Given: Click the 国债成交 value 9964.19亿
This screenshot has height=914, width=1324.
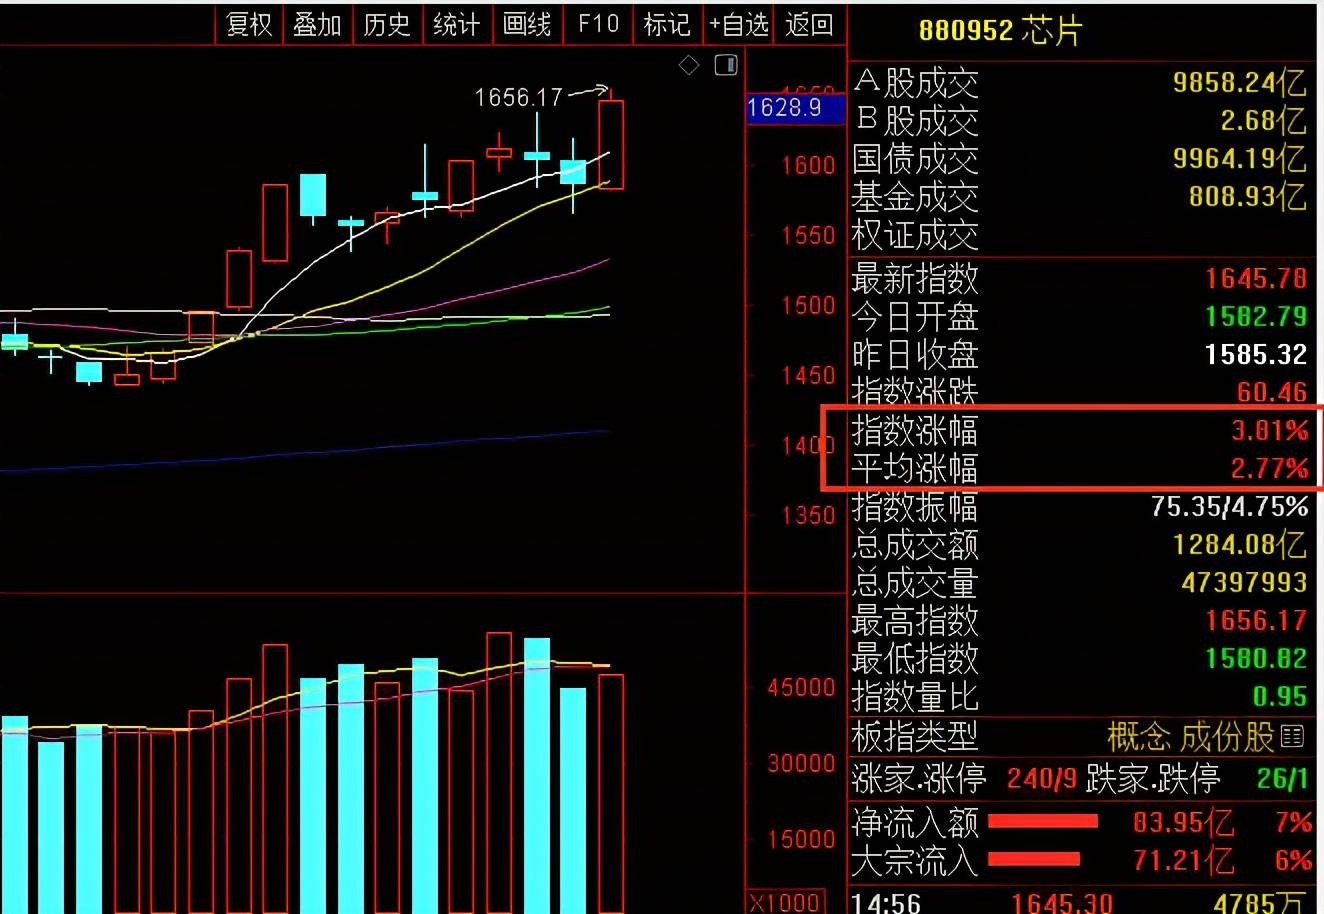Looking at the screenshot, I should pos(1239,158).
